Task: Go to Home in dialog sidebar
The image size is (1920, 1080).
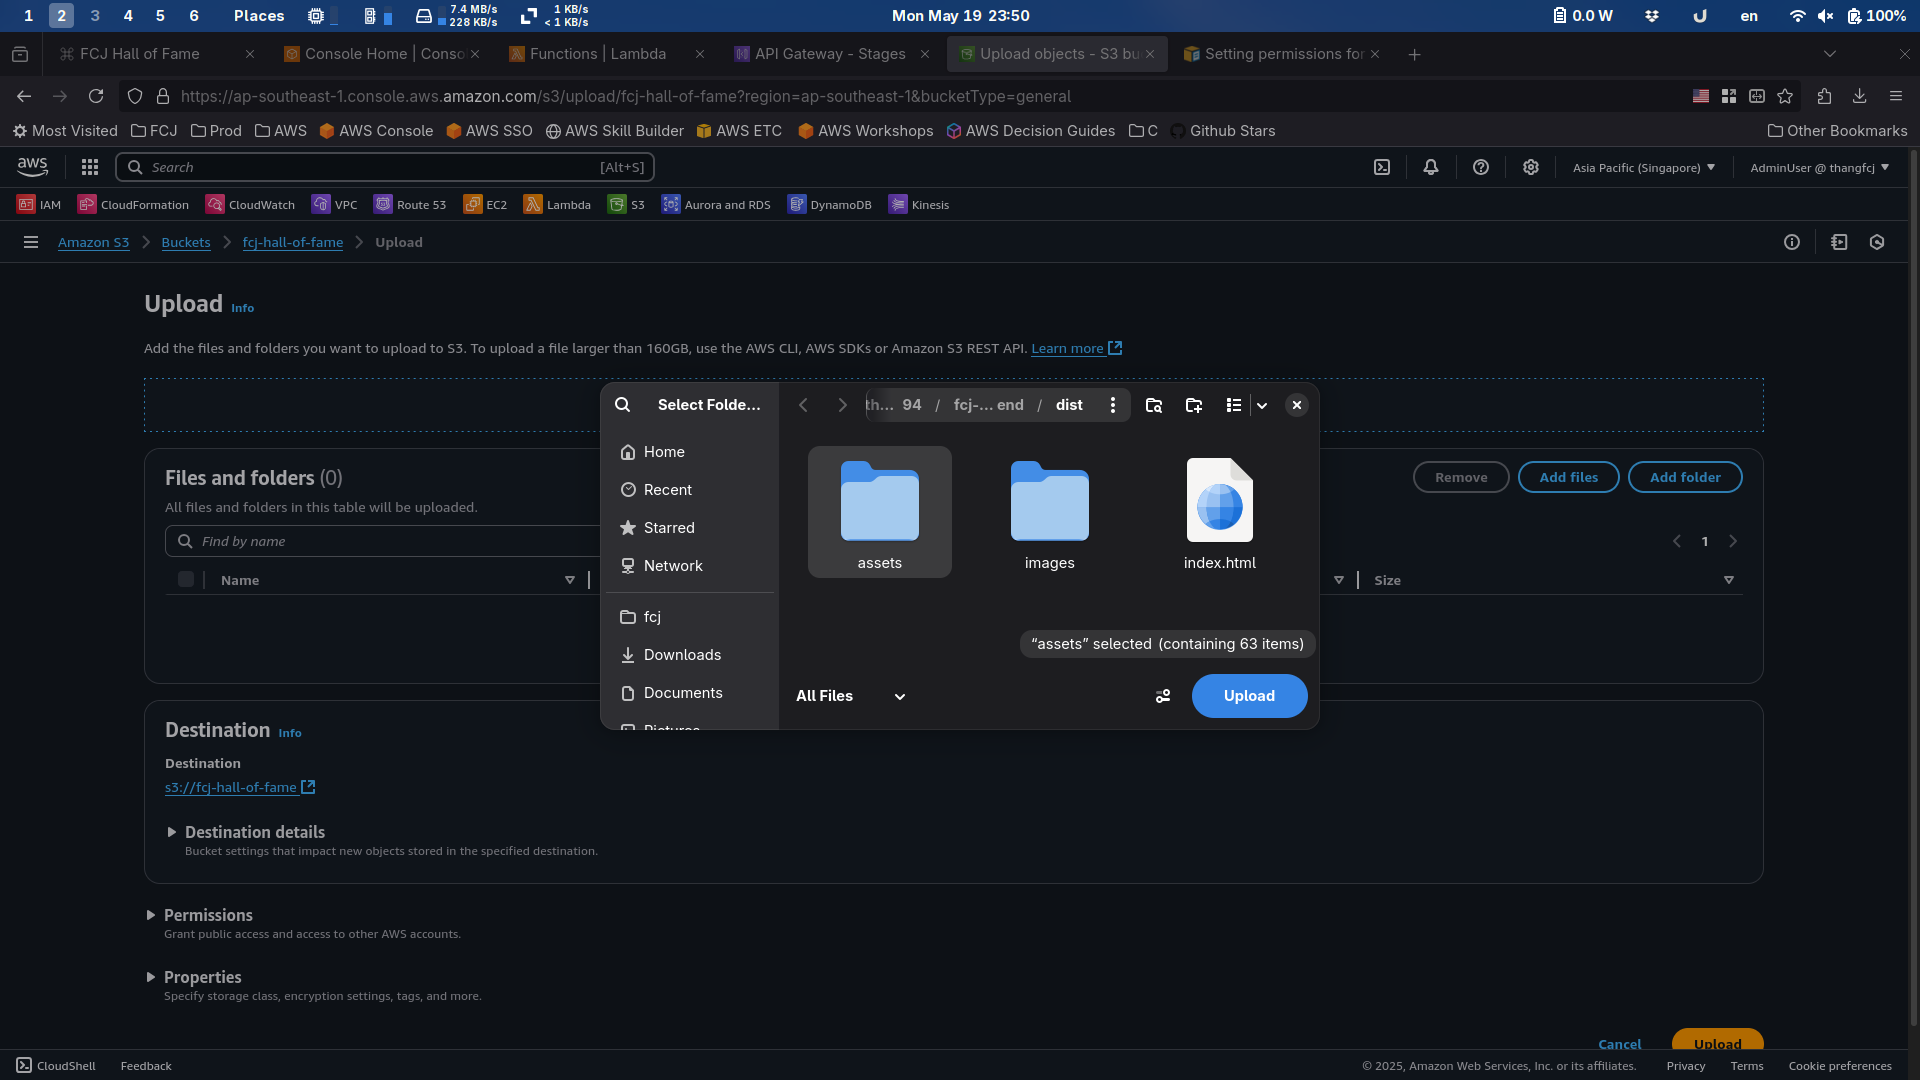Action: coord(690,452)
